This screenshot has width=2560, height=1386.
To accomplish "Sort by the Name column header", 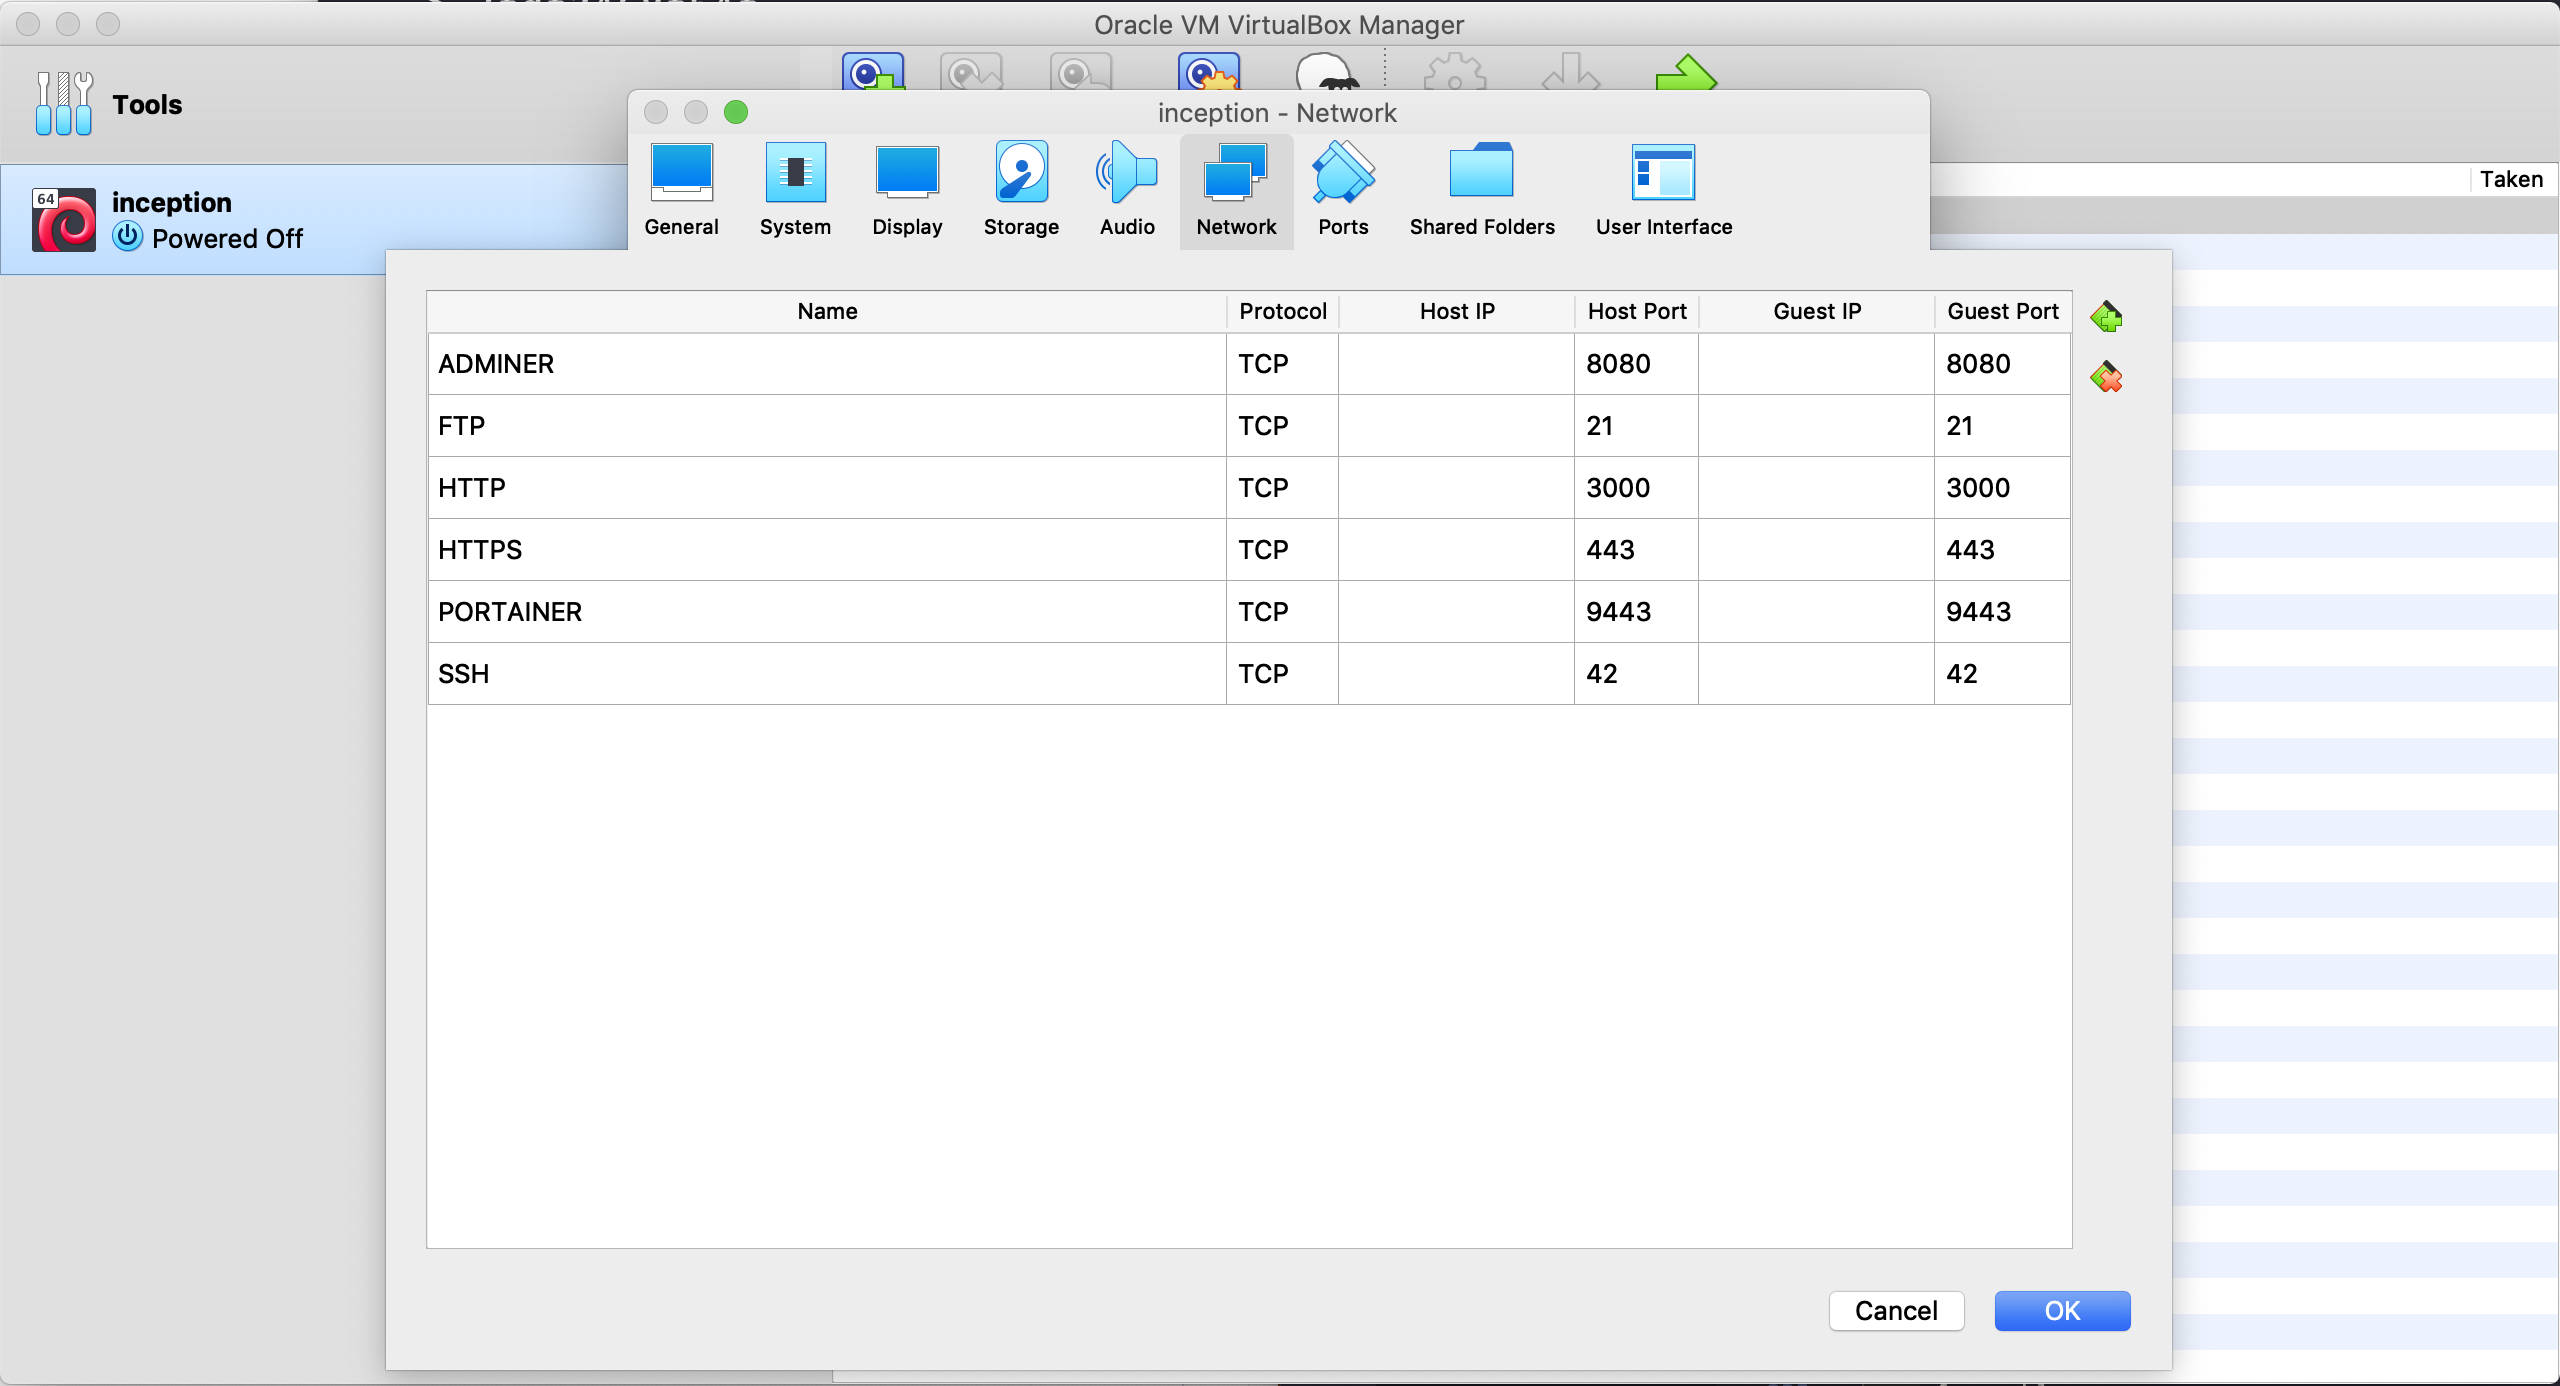I will pos(826,311).
